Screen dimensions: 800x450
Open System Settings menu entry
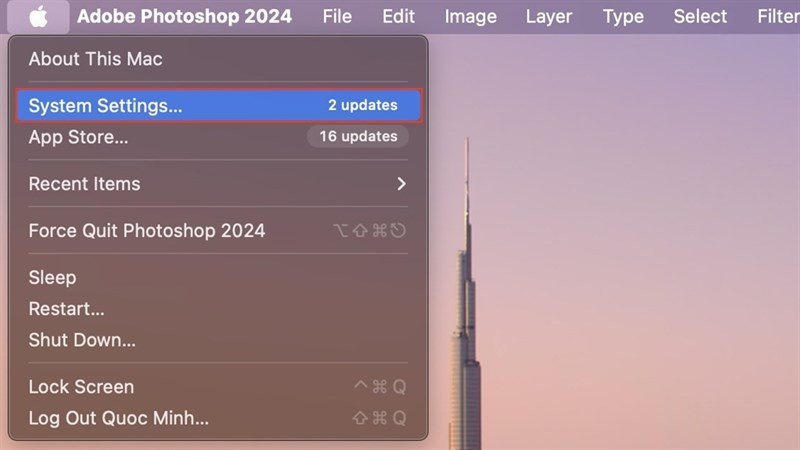pyautogui.click(x=218, y=106)
